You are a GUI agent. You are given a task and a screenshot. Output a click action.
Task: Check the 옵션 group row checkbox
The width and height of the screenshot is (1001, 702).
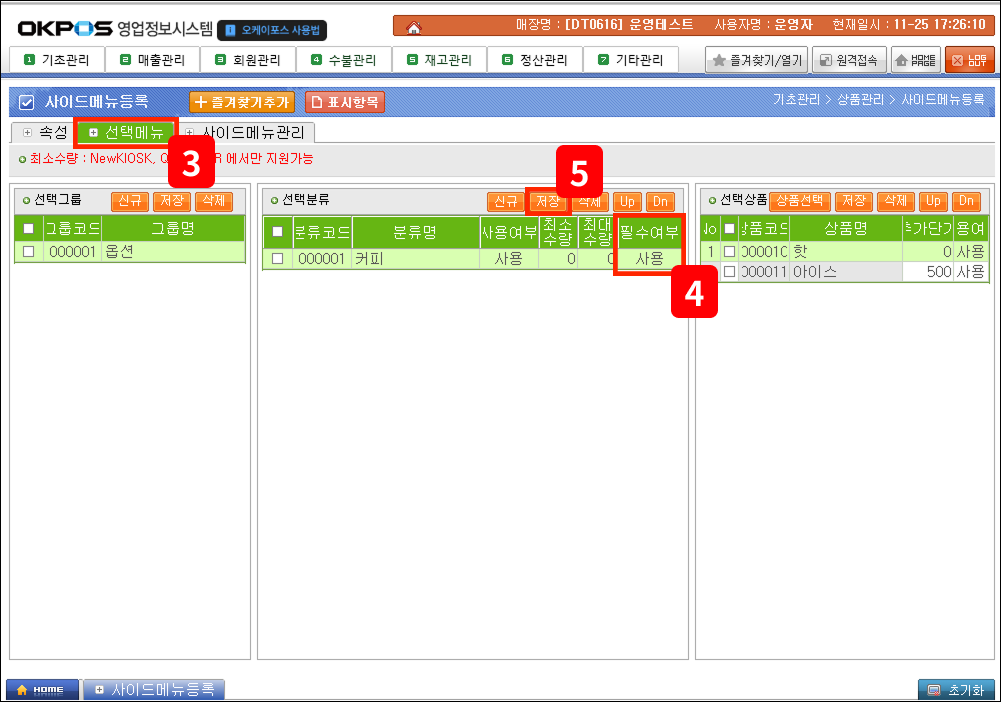coord(28,252)
